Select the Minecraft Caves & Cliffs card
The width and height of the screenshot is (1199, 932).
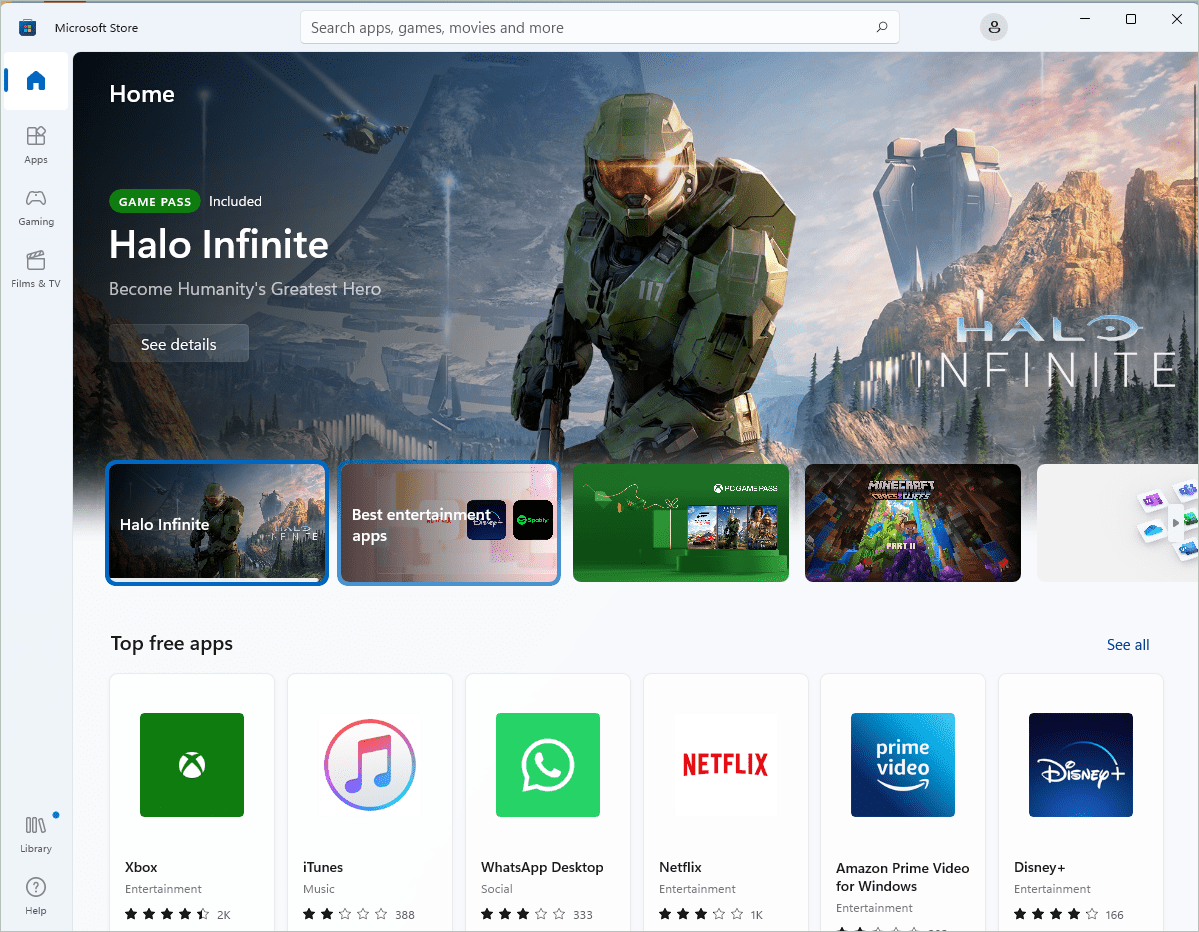tap(913, 523)
